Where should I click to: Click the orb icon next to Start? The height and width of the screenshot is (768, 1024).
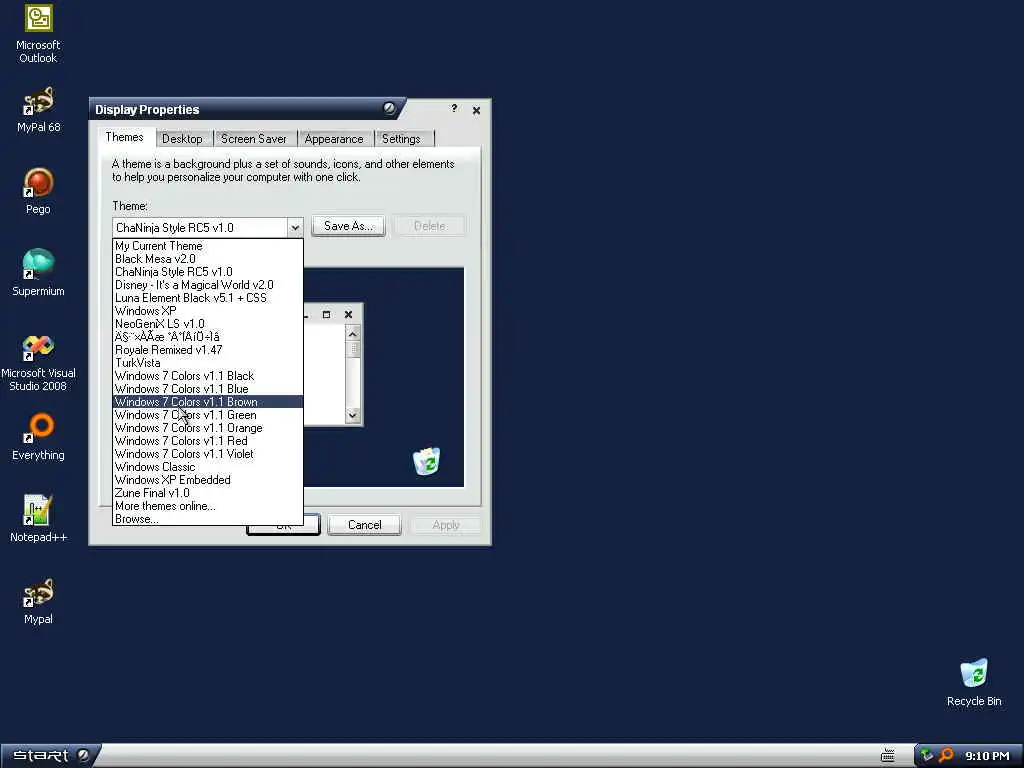pos(83,756)
